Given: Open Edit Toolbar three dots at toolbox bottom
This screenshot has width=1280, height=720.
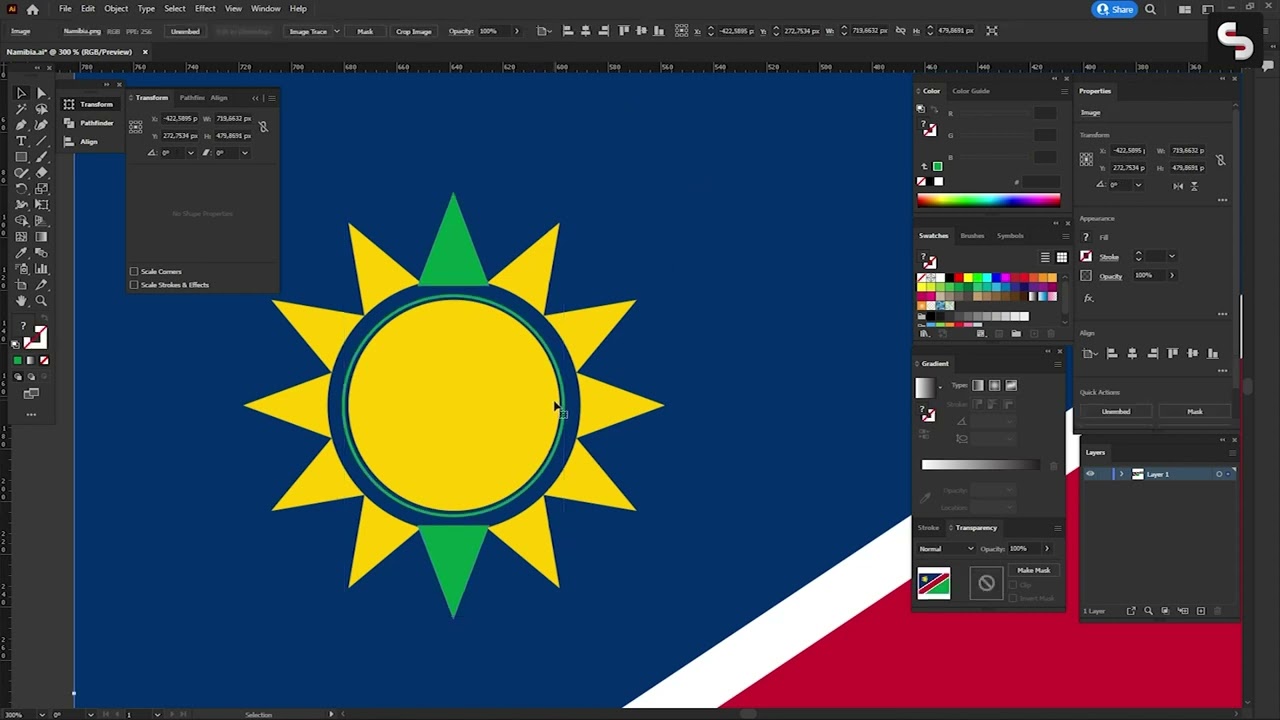Looking at the screenshot, I should click(x=31, y=414).
